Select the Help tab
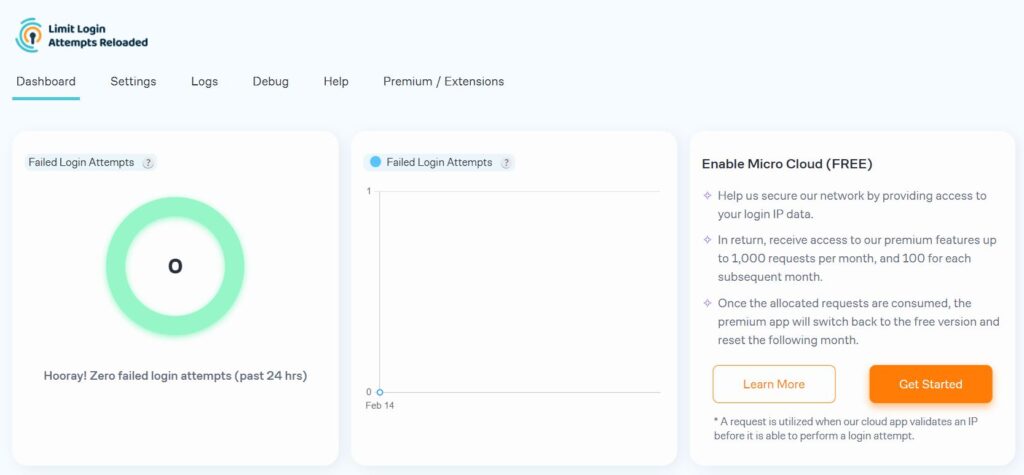This screenshot has width=1024, height=475. [336, 82]
